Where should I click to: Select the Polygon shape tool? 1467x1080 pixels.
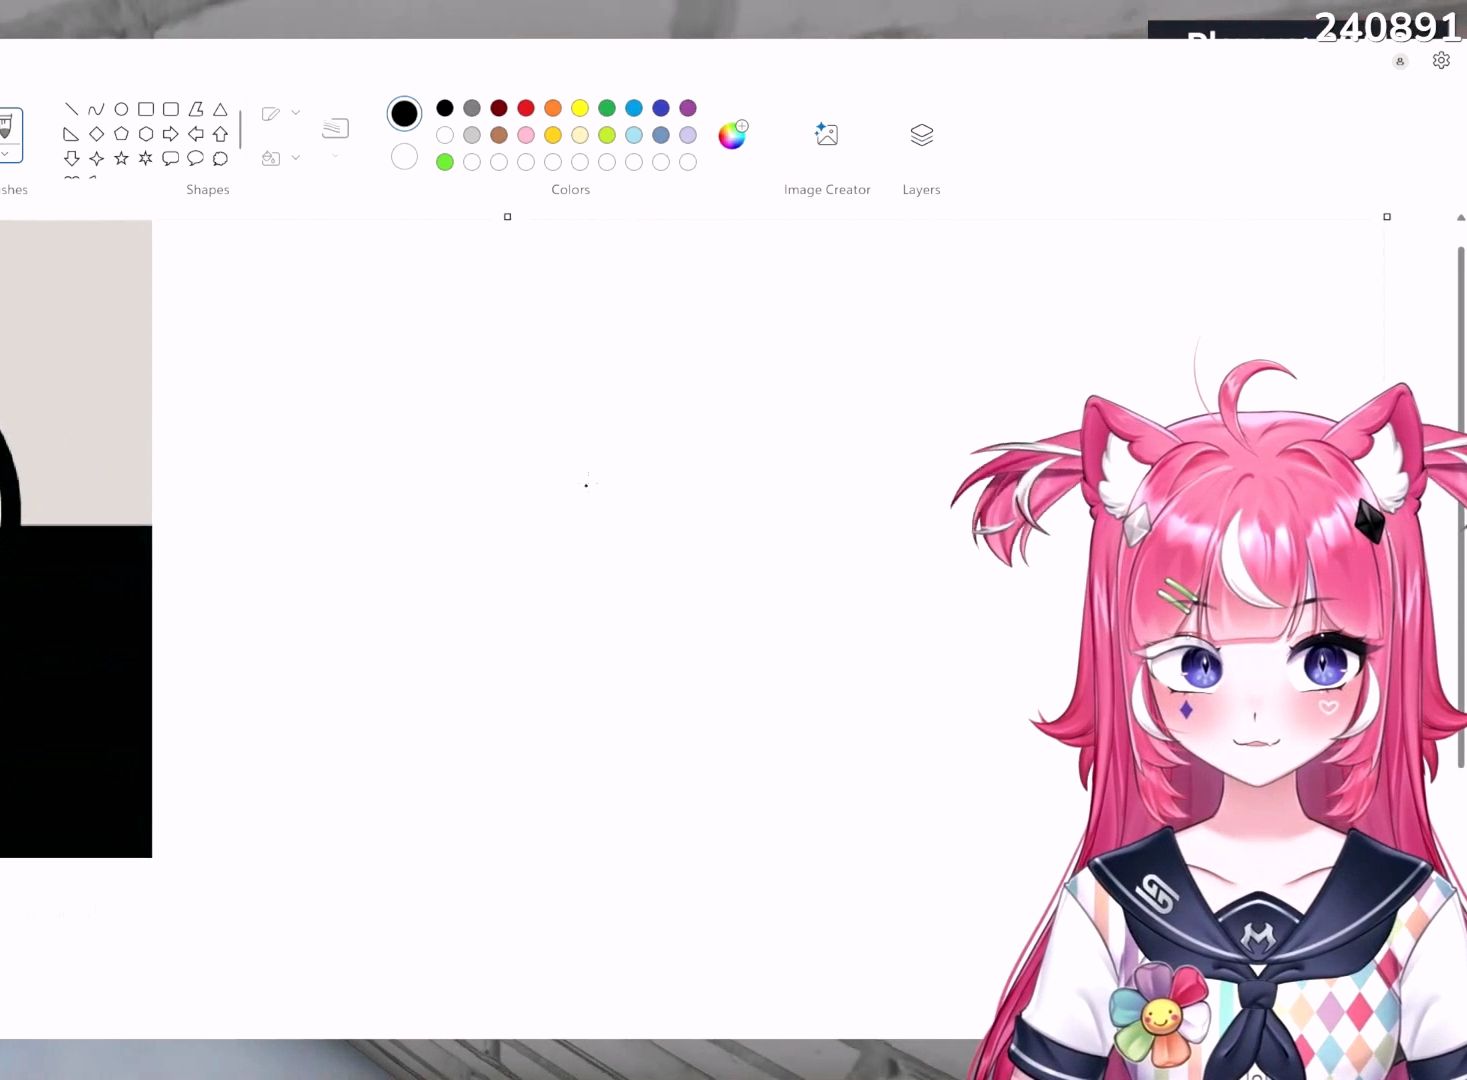tap(196, 109)
